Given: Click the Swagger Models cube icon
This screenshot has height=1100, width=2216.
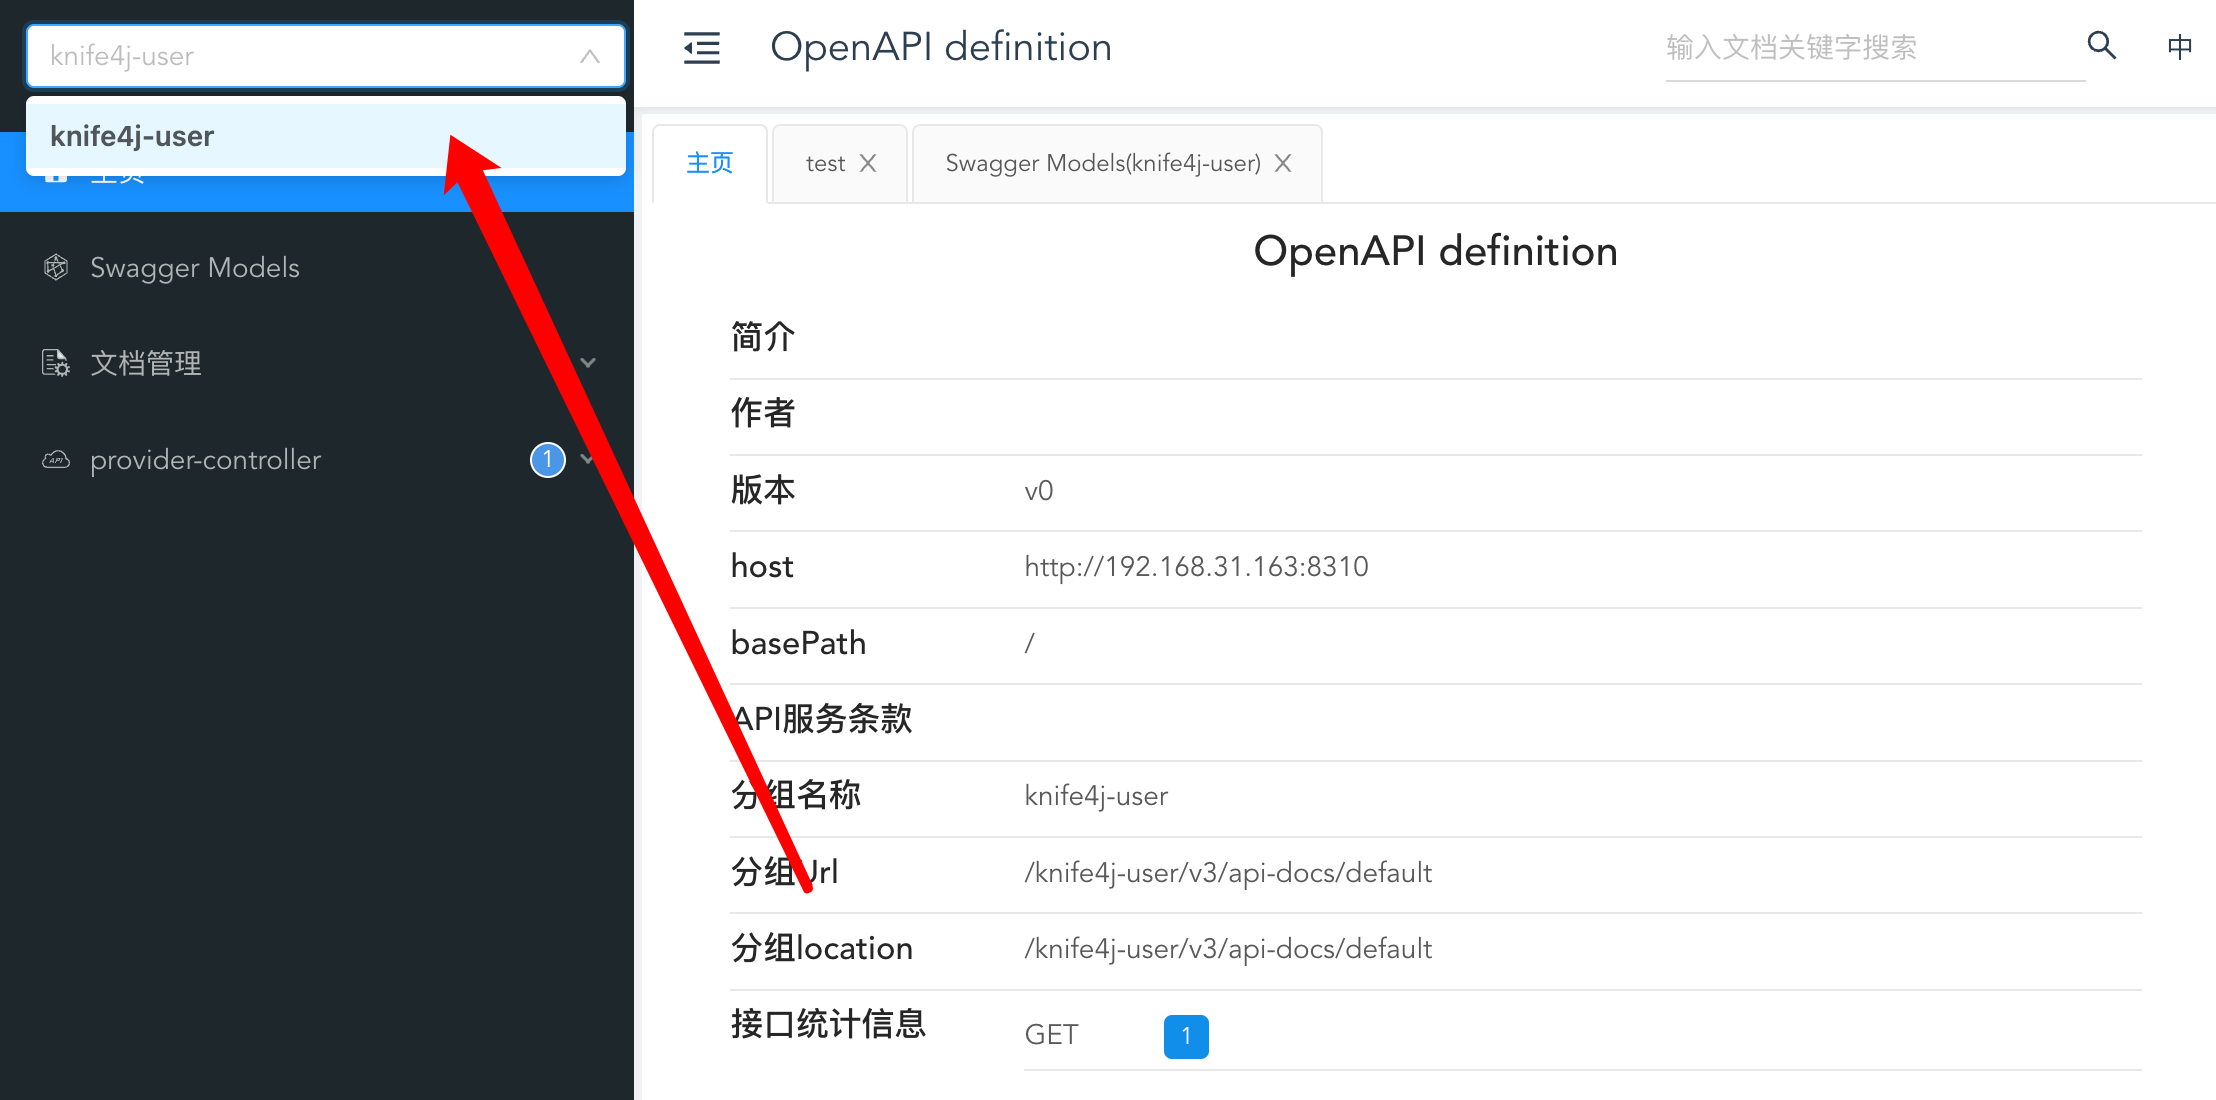Looking at the screenshot, I should click(56, 267).
